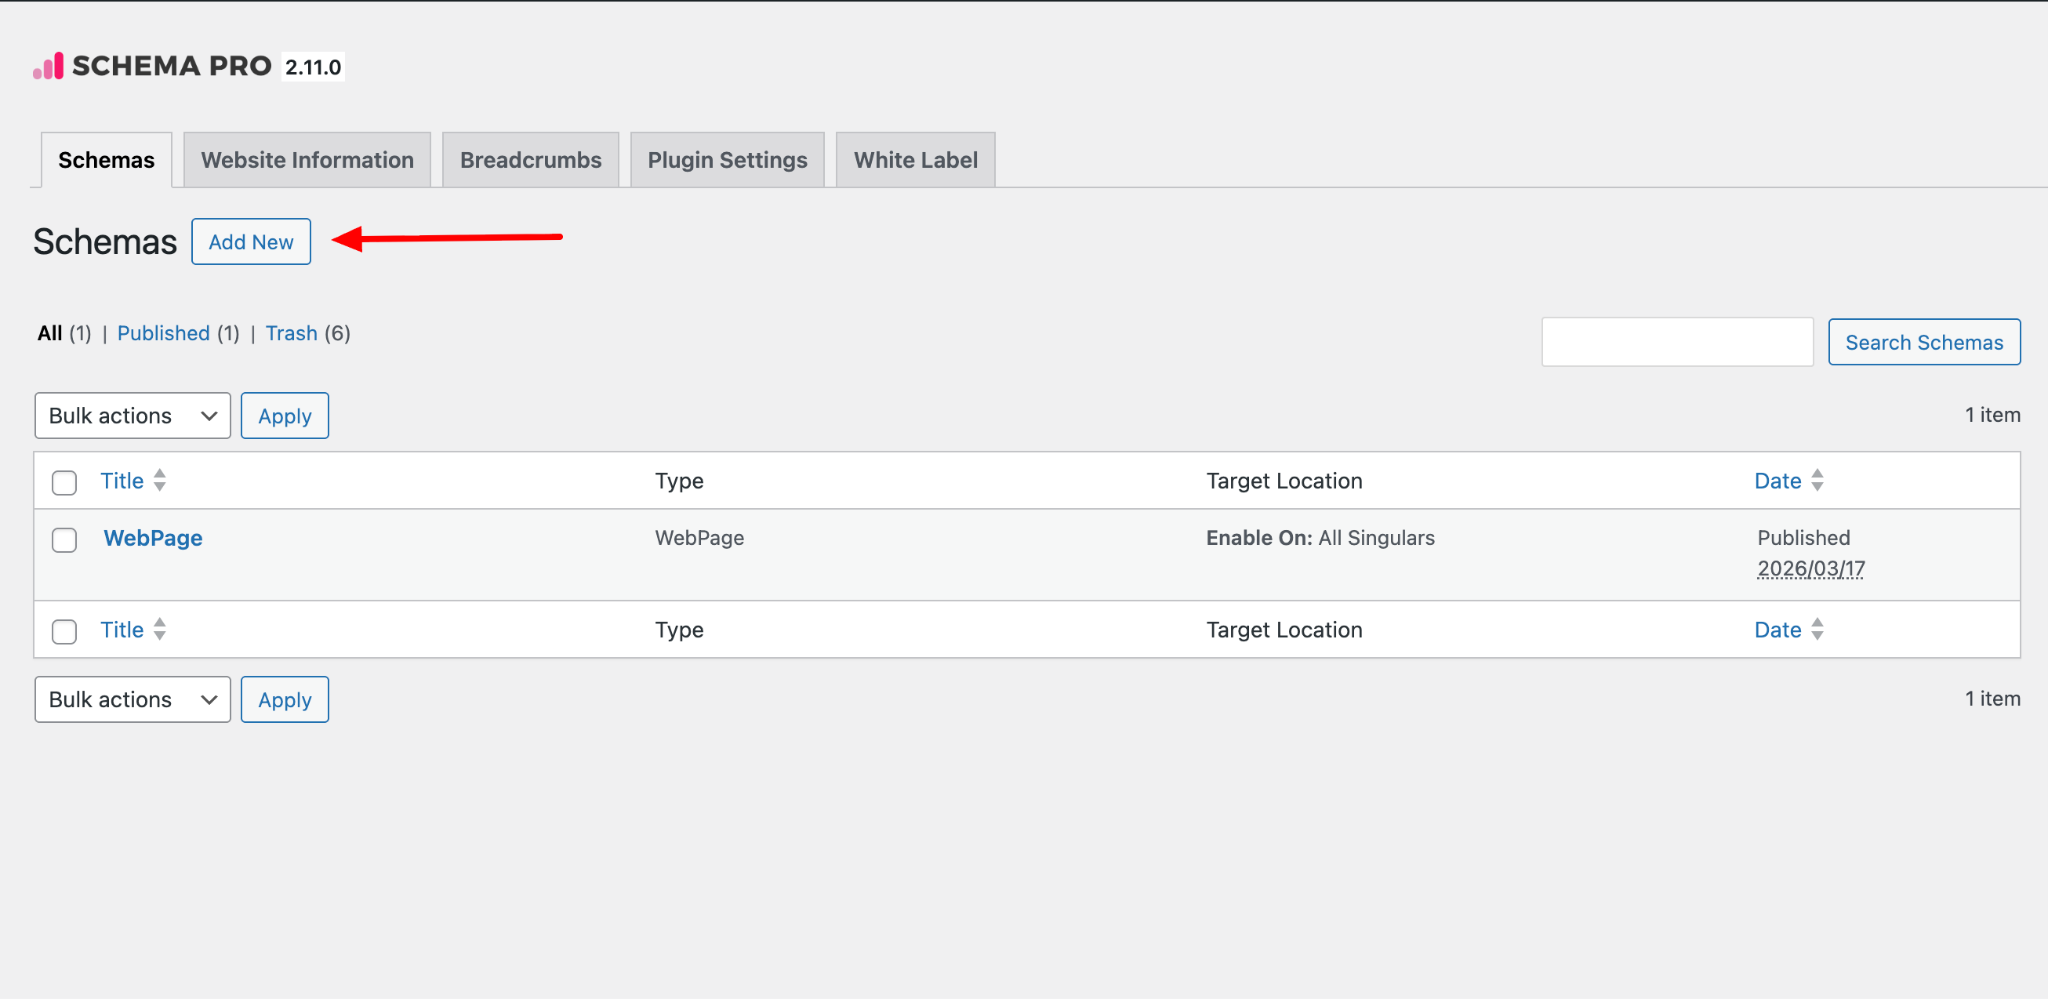The height and width of the screenshot is (999, 2048).
Task: Focus the schema search input field
Action: pyautogui.click(x=1676, y=342)
